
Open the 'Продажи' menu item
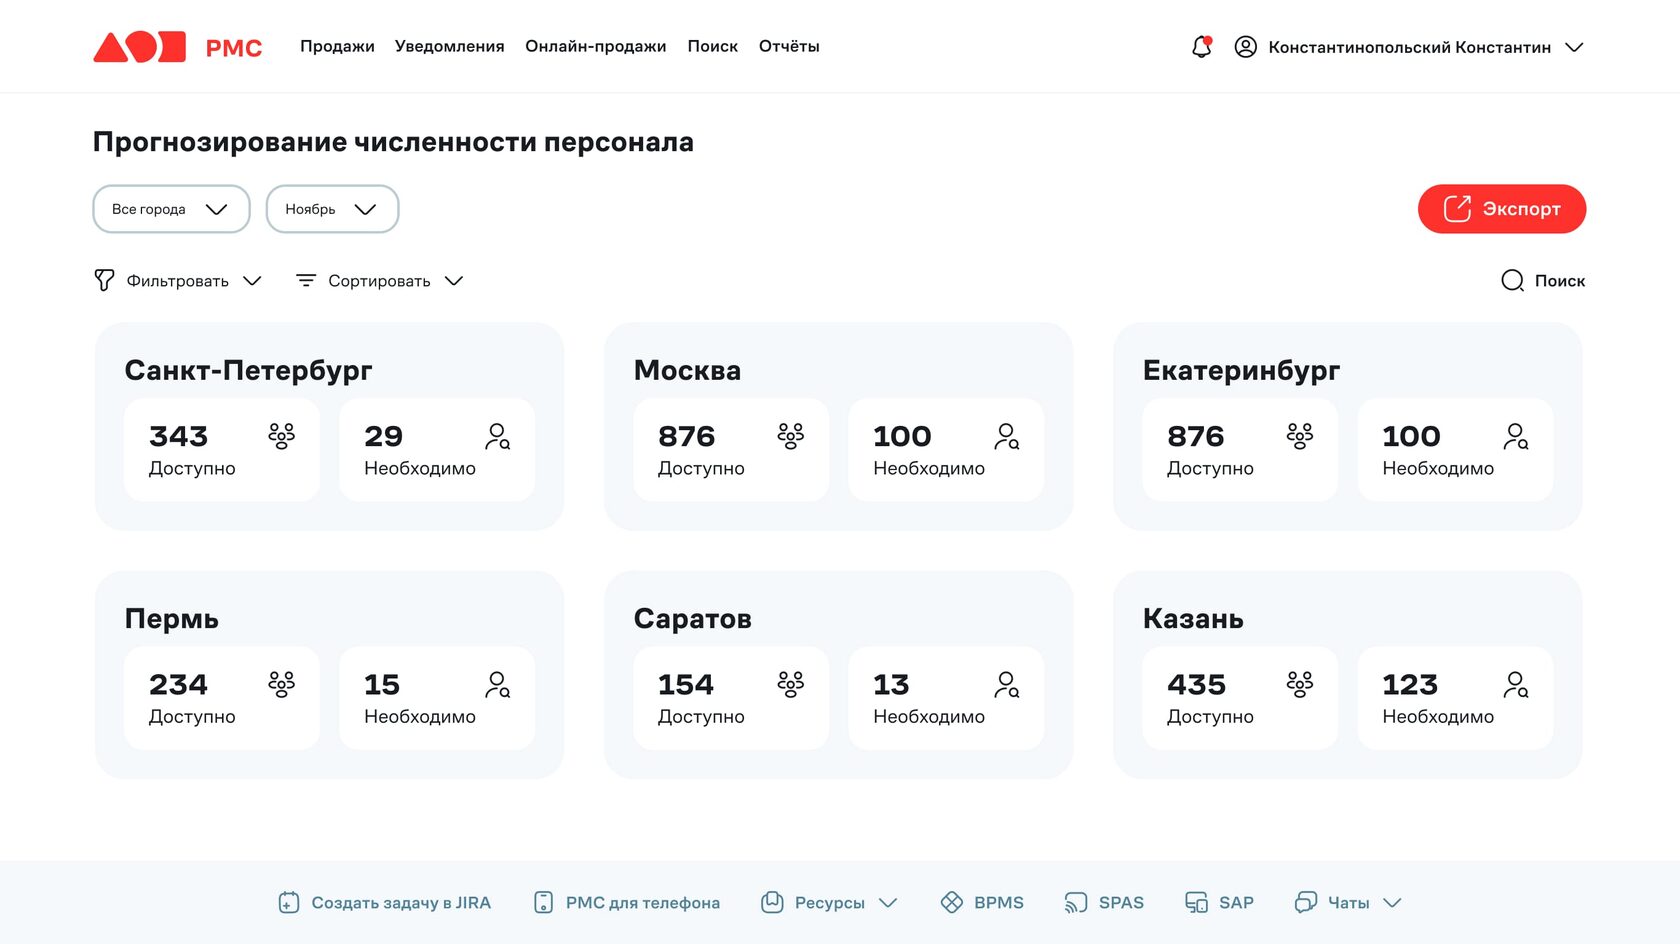pyautogui.click(x=337, y=47)
